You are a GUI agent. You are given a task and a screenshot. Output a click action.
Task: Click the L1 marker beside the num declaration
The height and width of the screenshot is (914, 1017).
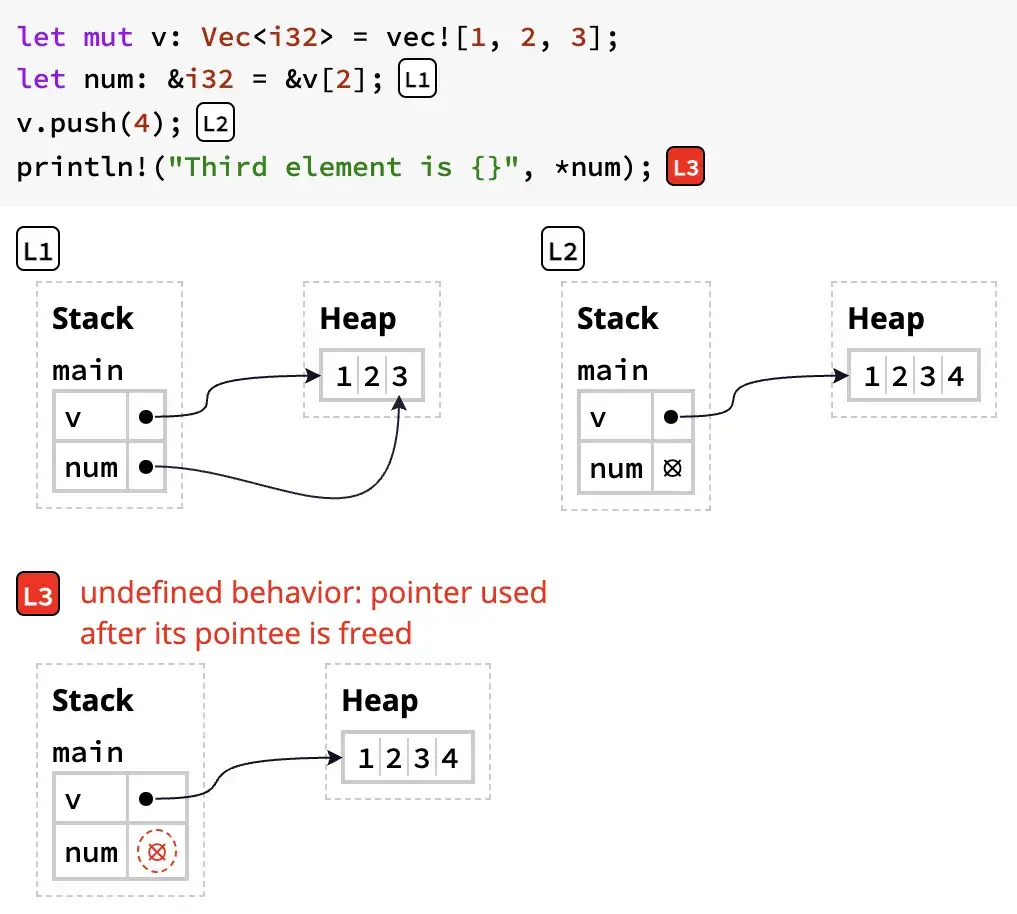pos(417,78)
